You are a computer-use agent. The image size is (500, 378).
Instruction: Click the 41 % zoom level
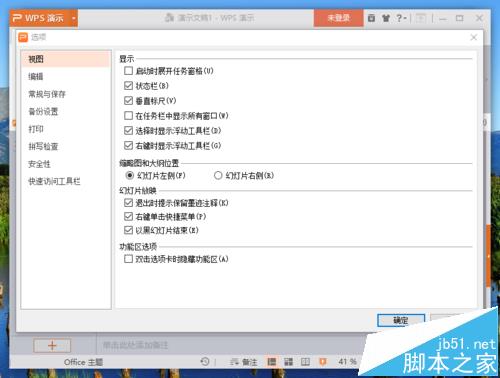click(x=347, y=361)
